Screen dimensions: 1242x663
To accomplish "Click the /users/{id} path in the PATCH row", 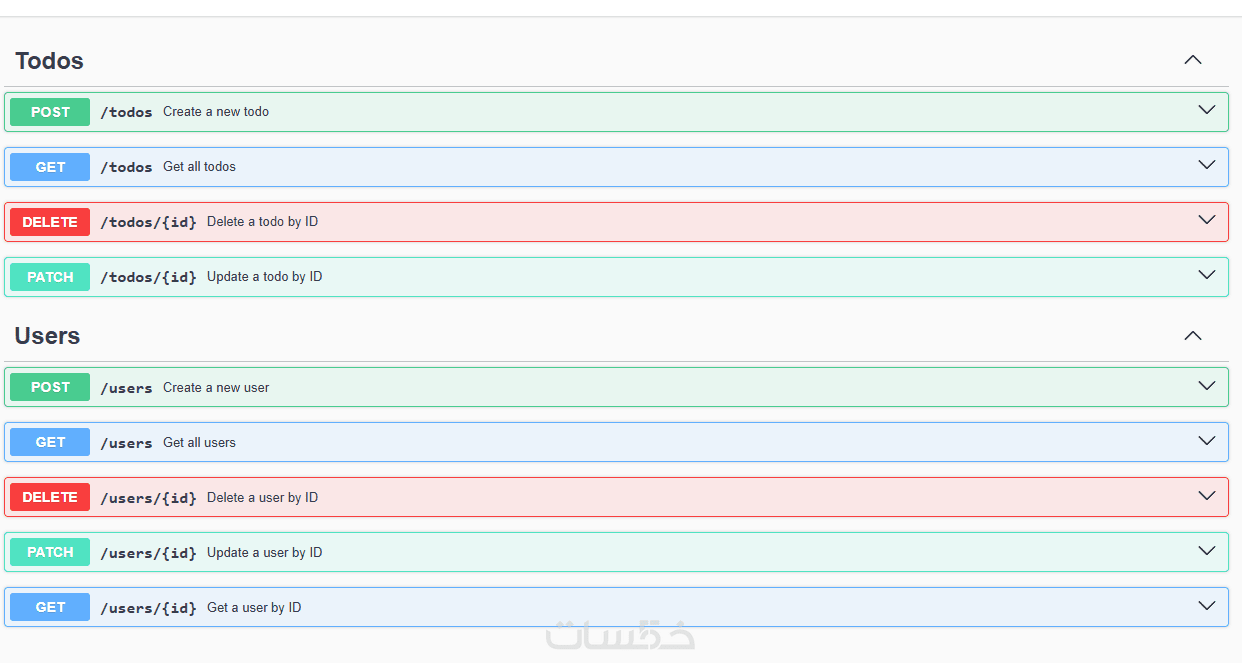I will tap(148, 553).
